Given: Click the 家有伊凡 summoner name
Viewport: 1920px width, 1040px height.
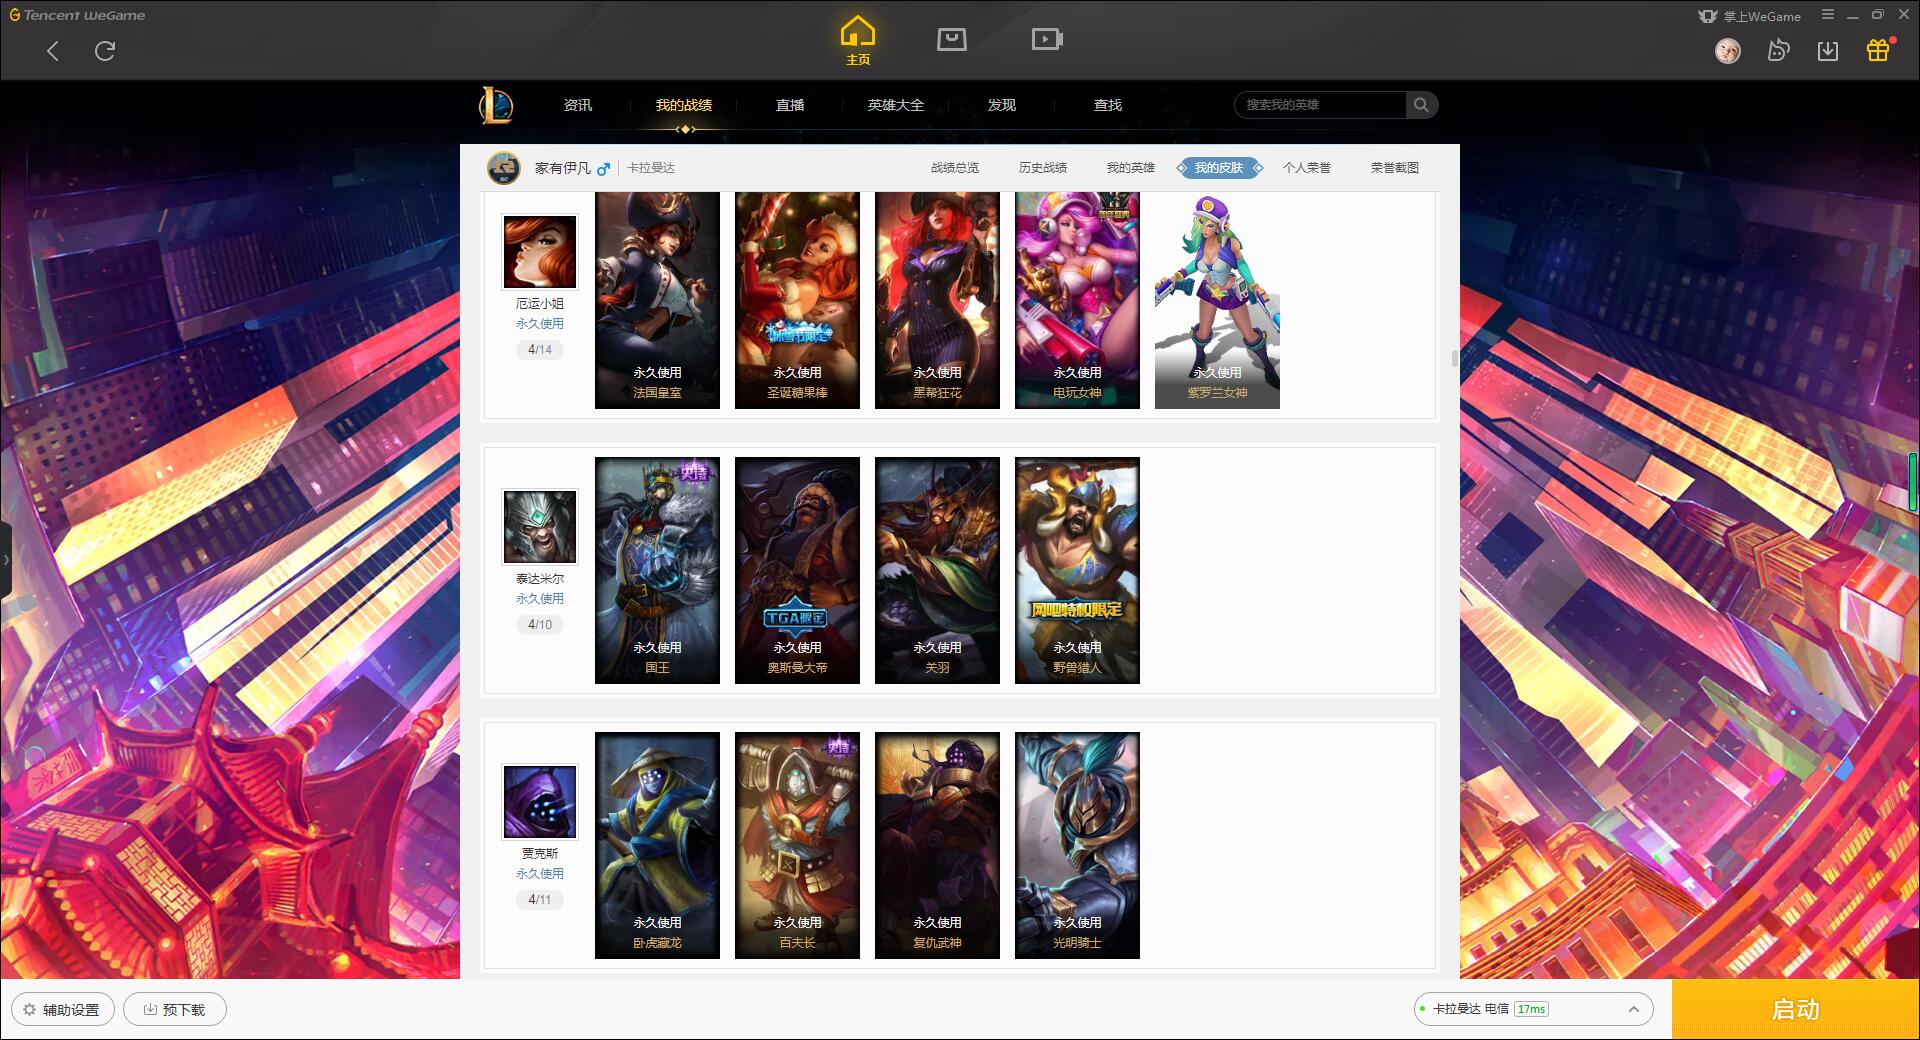Looking at the screenshot, I should tap(563, 168).
